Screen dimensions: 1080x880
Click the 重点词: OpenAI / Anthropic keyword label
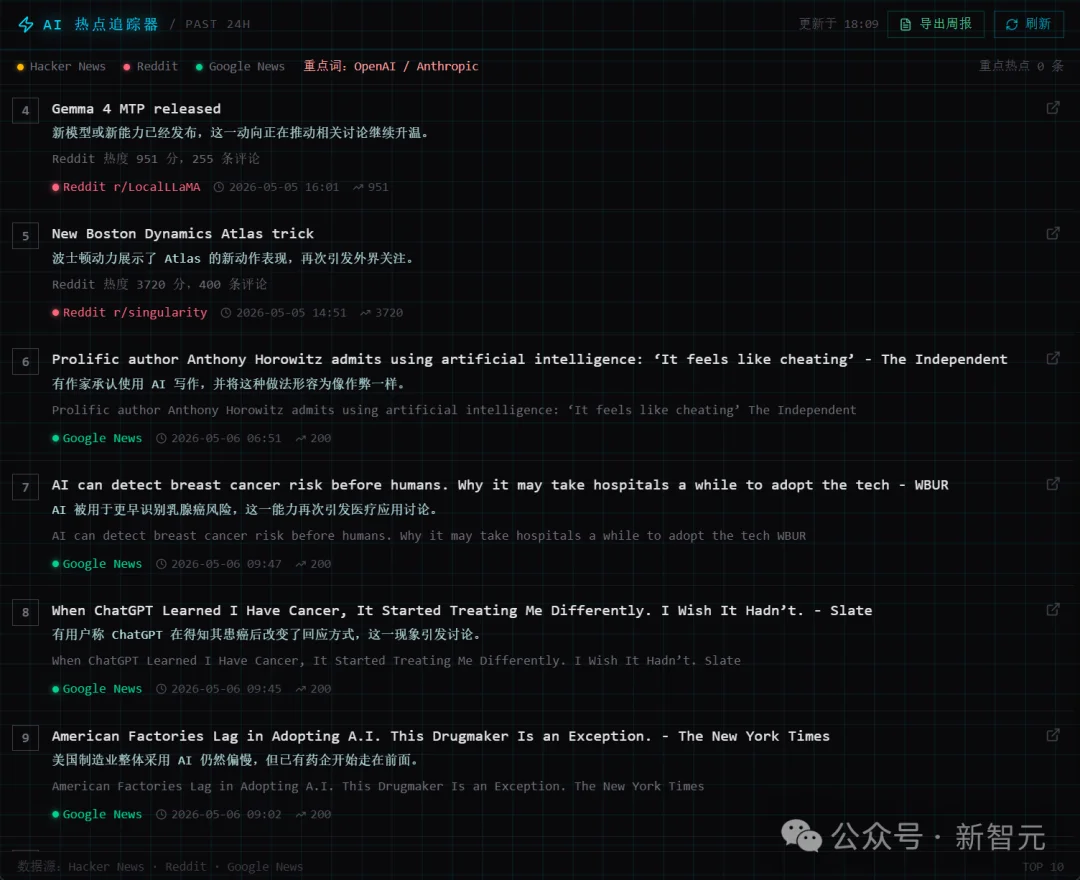coord(391,66)
